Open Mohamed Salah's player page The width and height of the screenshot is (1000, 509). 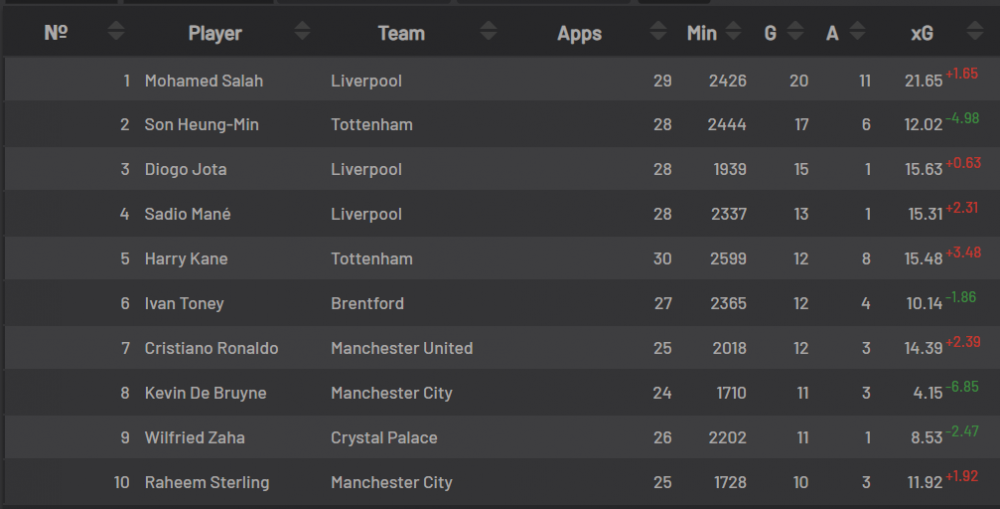(203, 81)
